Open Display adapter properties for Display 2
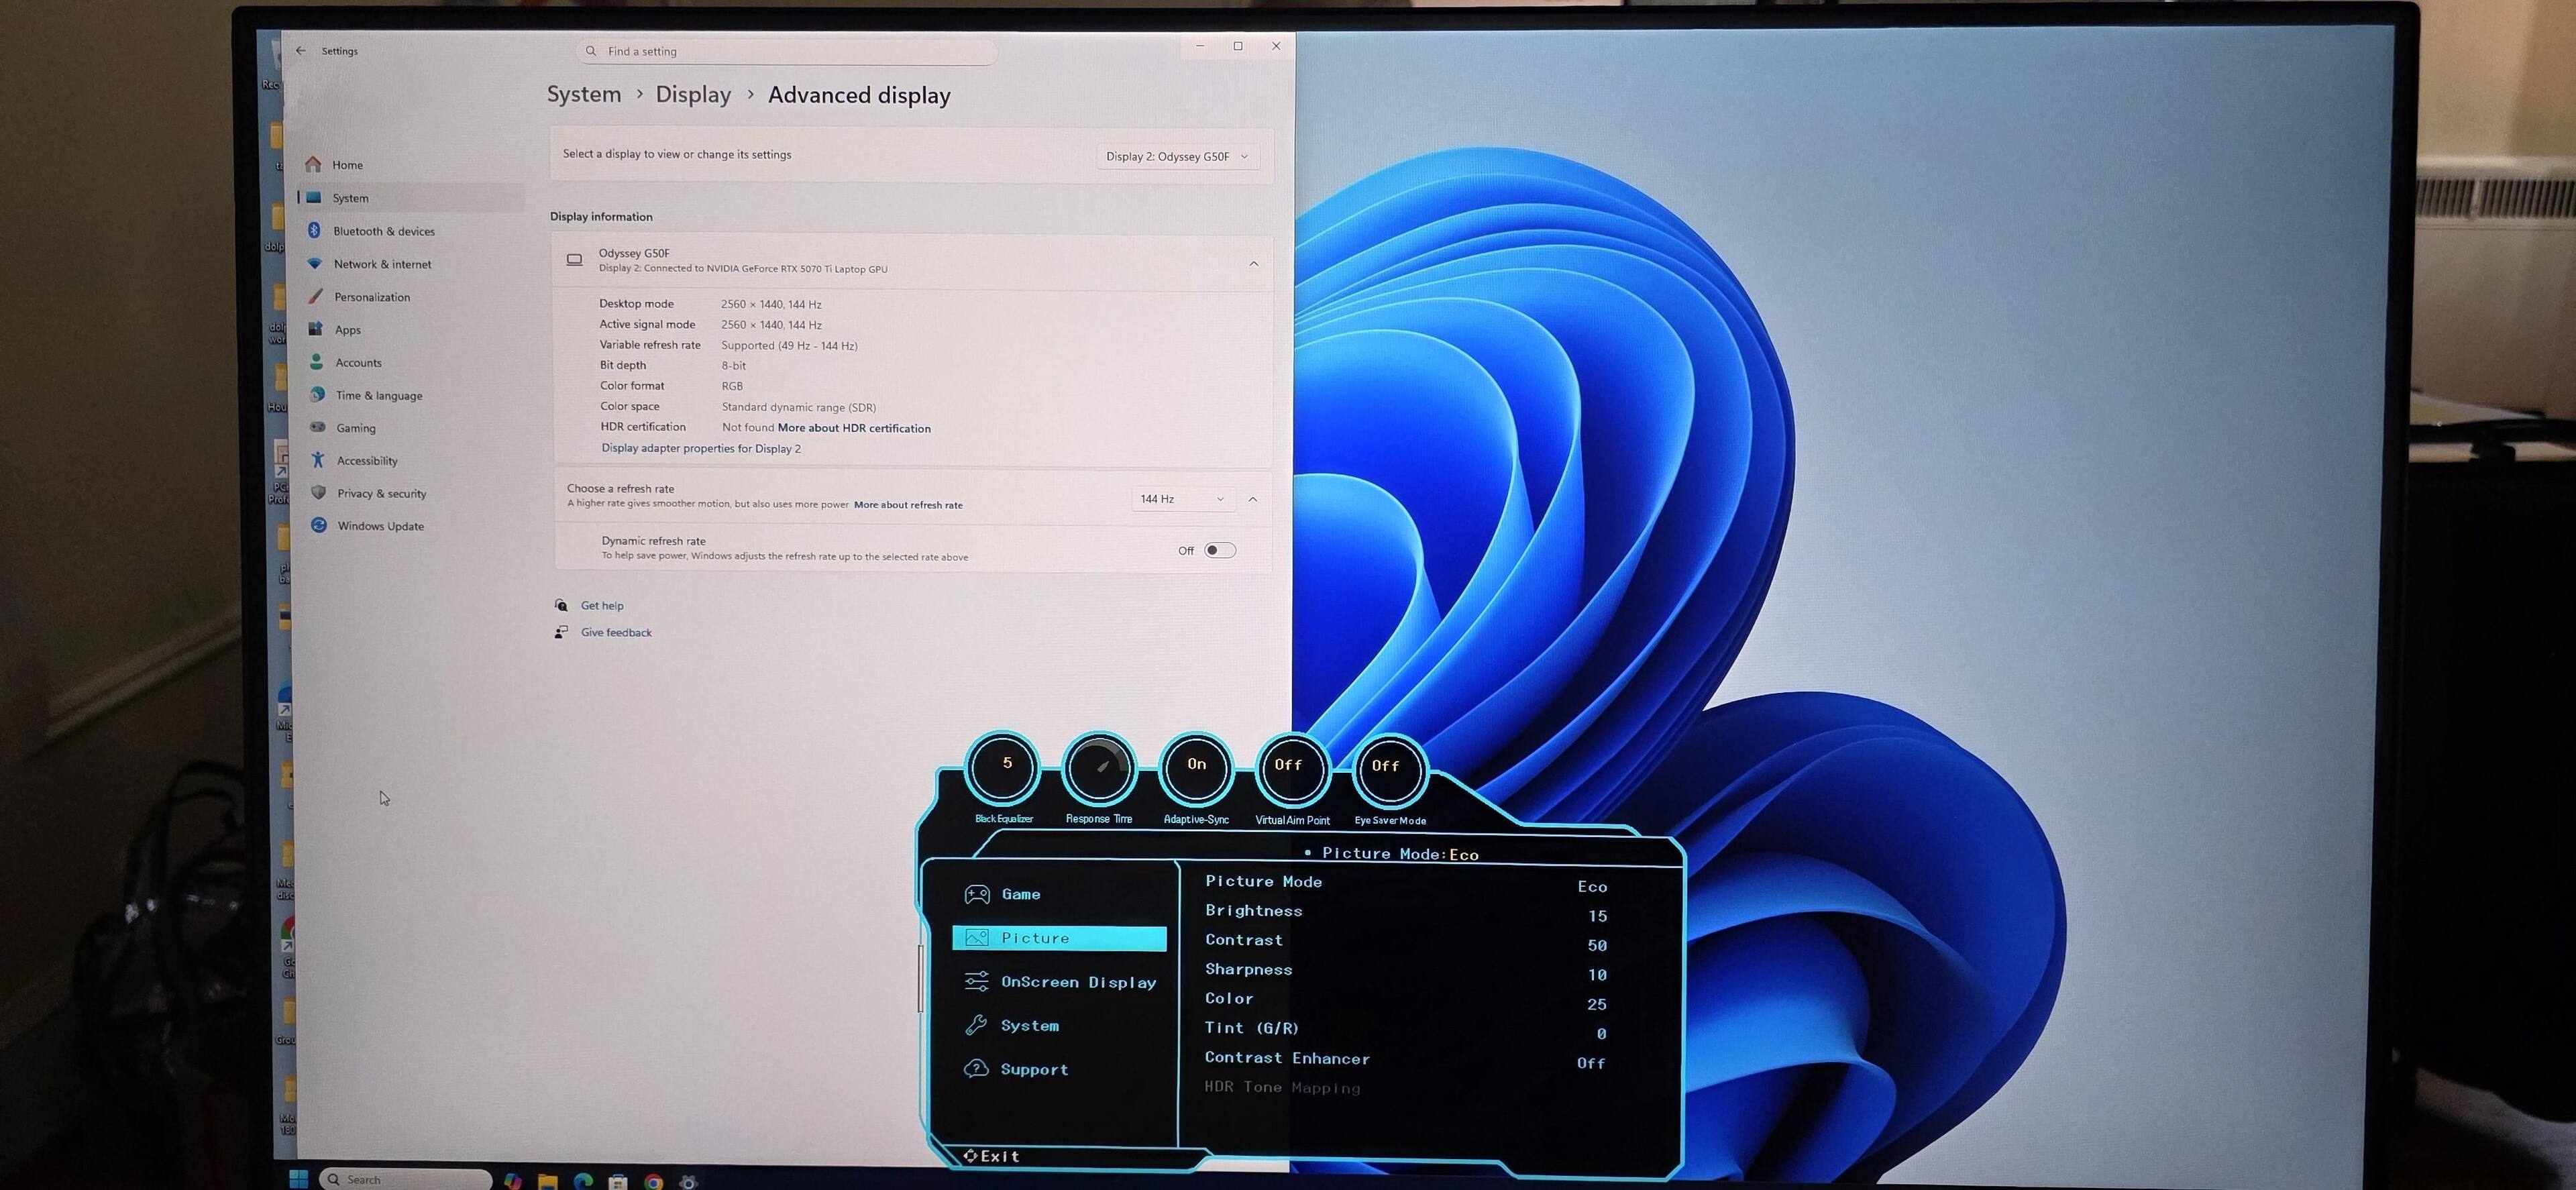The image size is (2576, 1190). [701, 448]
